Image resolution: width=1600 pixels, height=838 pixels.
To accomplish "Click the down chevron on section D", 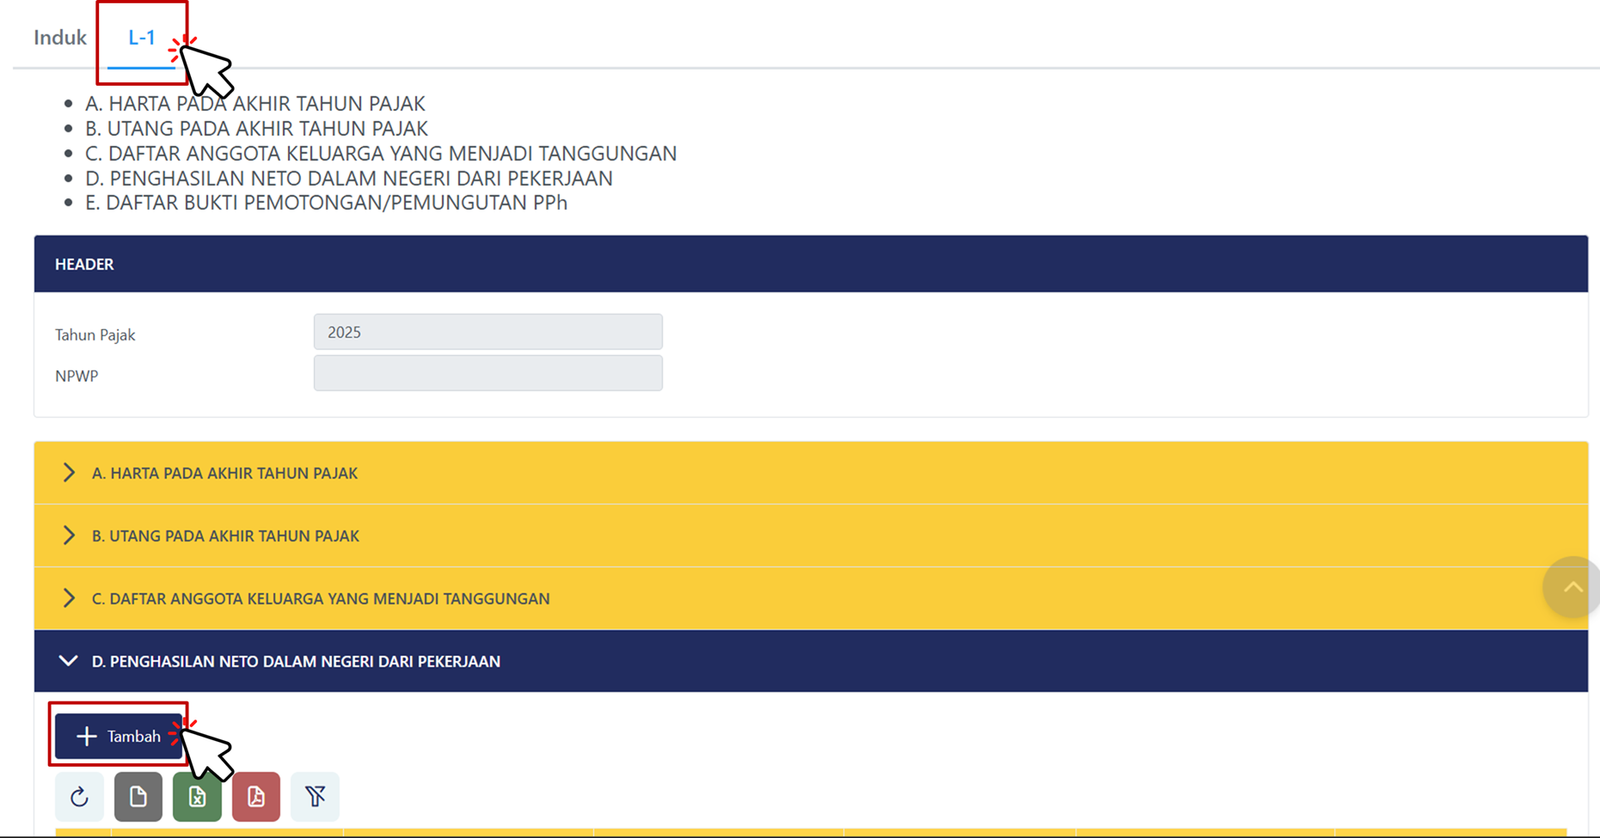I will tap(68, 661).
